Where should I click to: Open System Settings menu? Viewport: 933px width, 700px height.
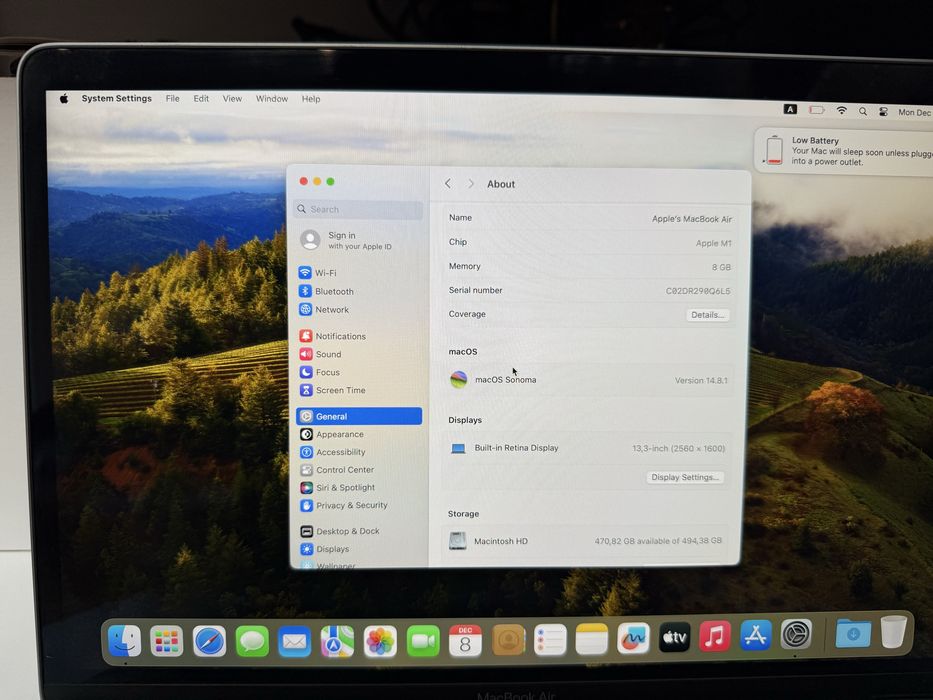[x=117, y=98]
